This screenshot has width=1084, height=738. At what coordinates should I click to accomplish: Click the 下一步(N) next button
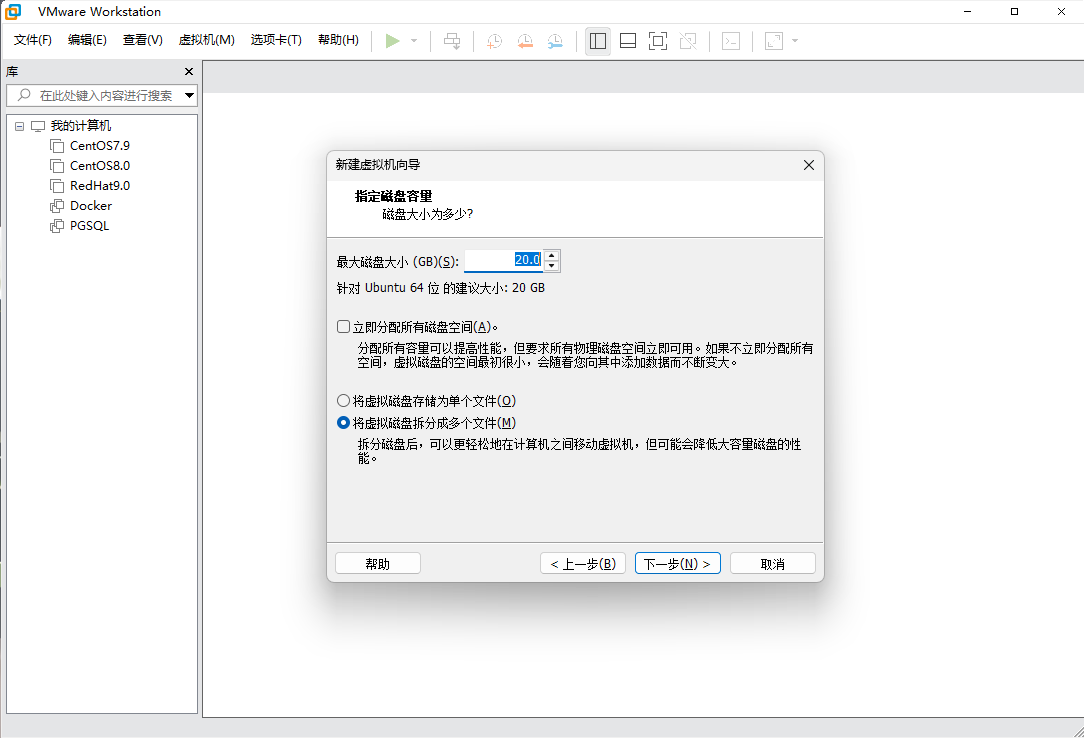(678, 564)
